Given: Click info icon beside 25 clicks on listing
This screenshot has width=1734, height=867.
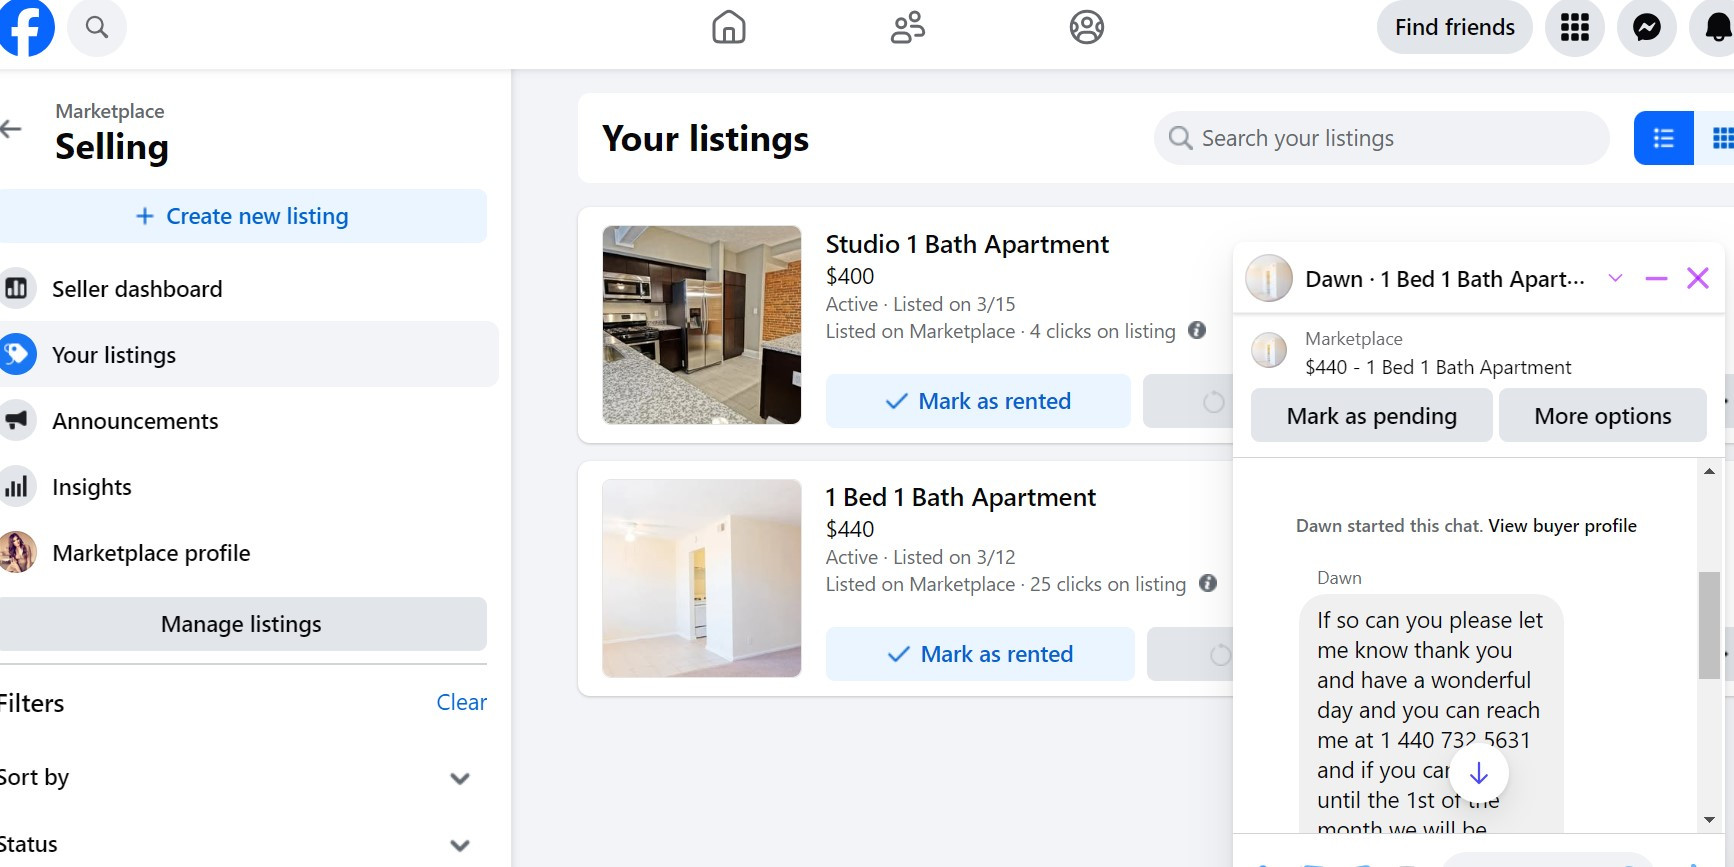Looking at the screenshot, I should coord(1208,583).
